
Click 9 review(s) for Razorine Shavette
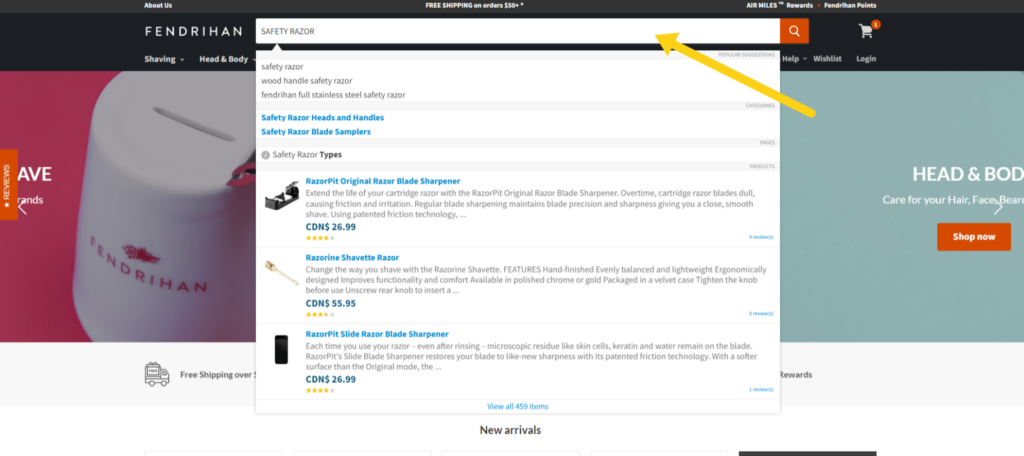[x=761, y=314]
